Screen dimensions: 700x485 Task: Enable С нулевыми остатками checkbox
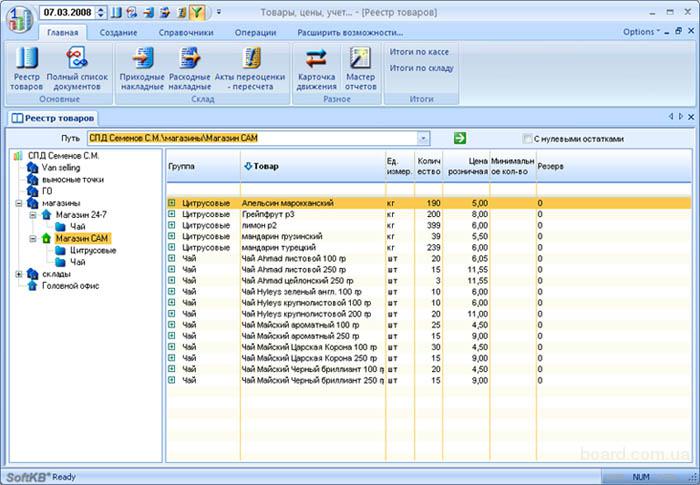point(527,138)
